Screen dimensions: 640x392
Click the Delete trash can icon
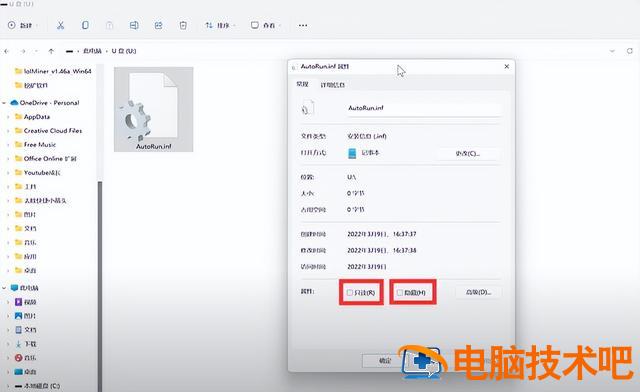(x=183, y=25)
